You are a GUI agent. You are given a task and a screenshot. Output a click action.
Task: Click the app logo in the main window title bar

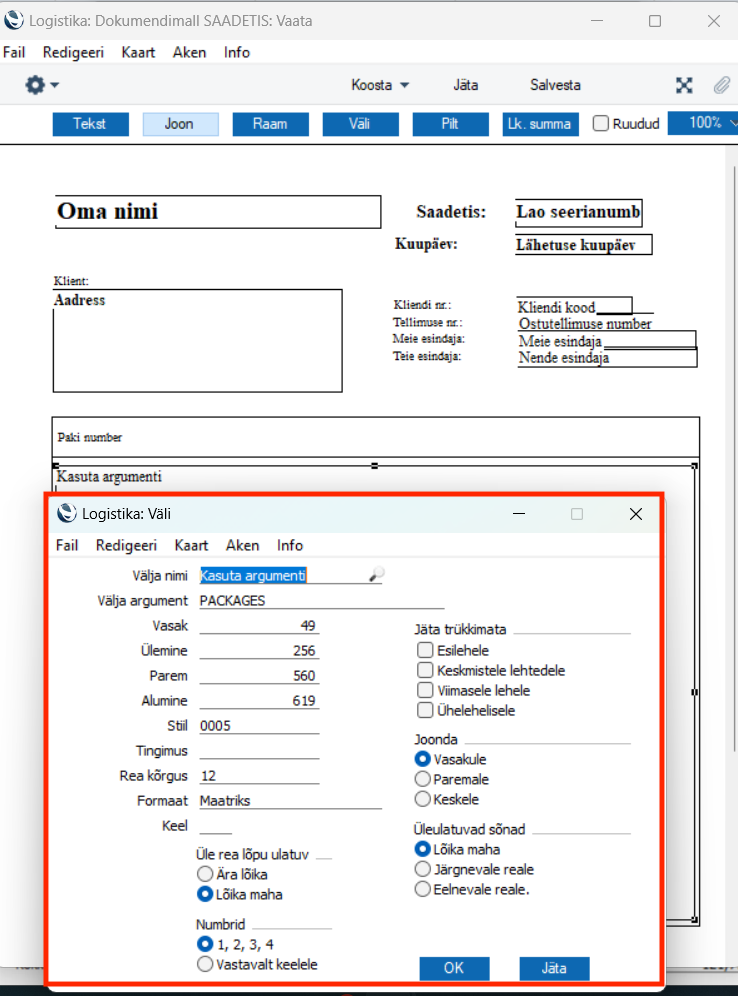(x=14, y=20)
